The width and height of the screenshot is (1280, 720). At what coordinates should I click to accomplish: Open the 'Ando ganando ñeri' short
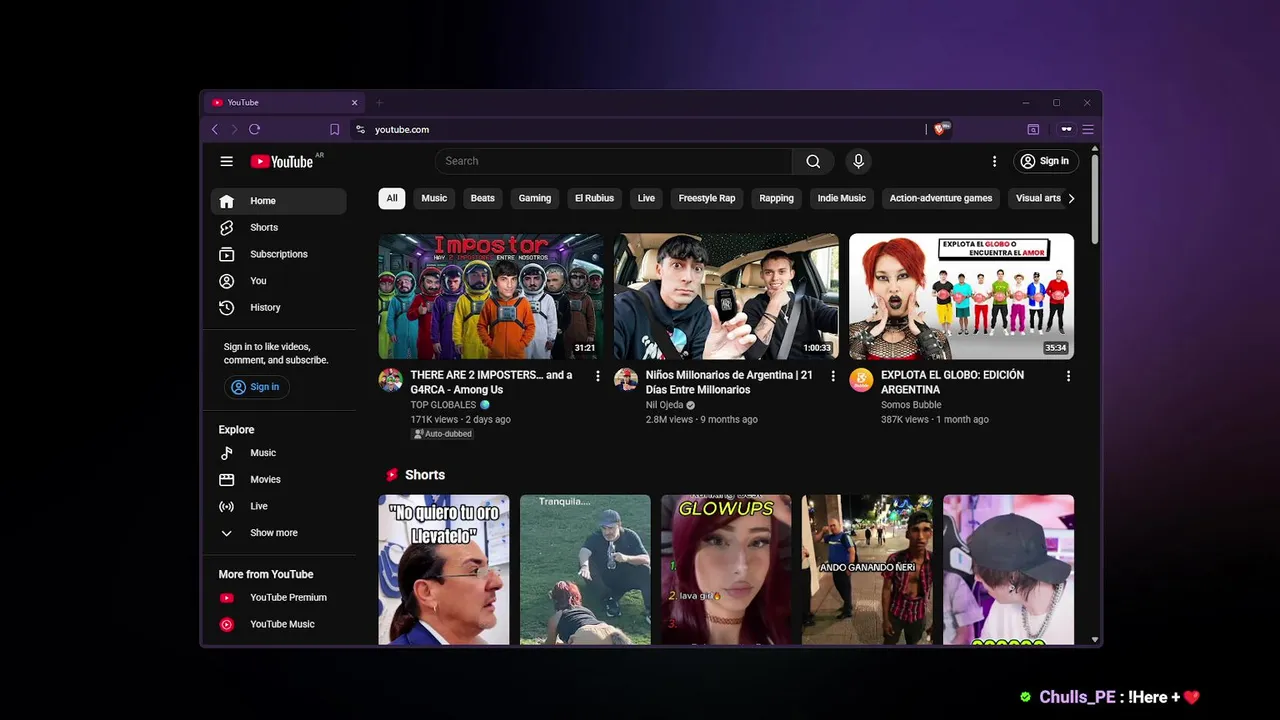tap(867, 569)
